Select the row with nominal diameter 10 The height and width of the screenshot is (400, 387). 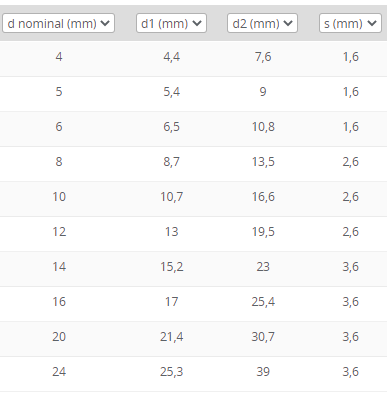[x=193, y=199]
